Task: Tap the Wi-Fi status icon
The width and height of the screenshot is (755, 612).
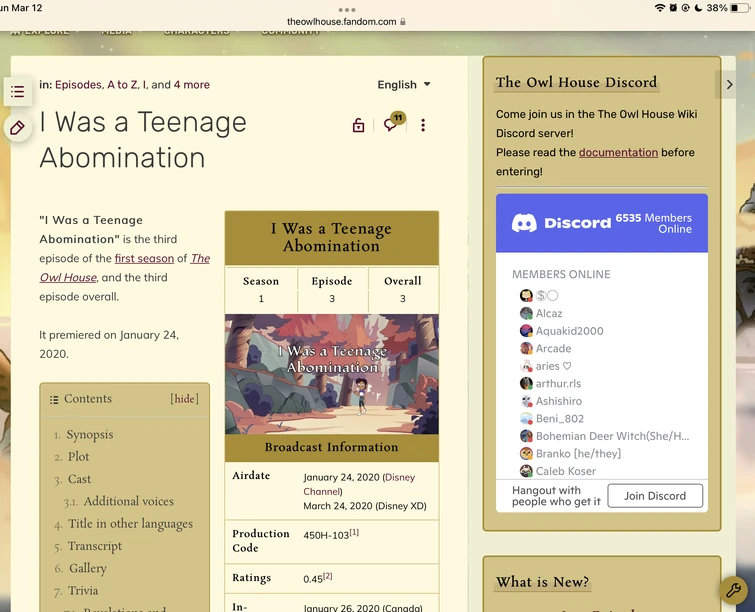Action: (660, 8)
